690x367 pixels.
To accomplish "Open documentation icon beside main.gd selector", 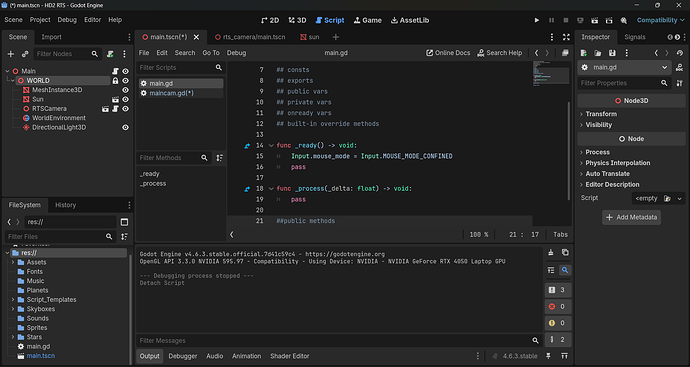I will point(679,67).
